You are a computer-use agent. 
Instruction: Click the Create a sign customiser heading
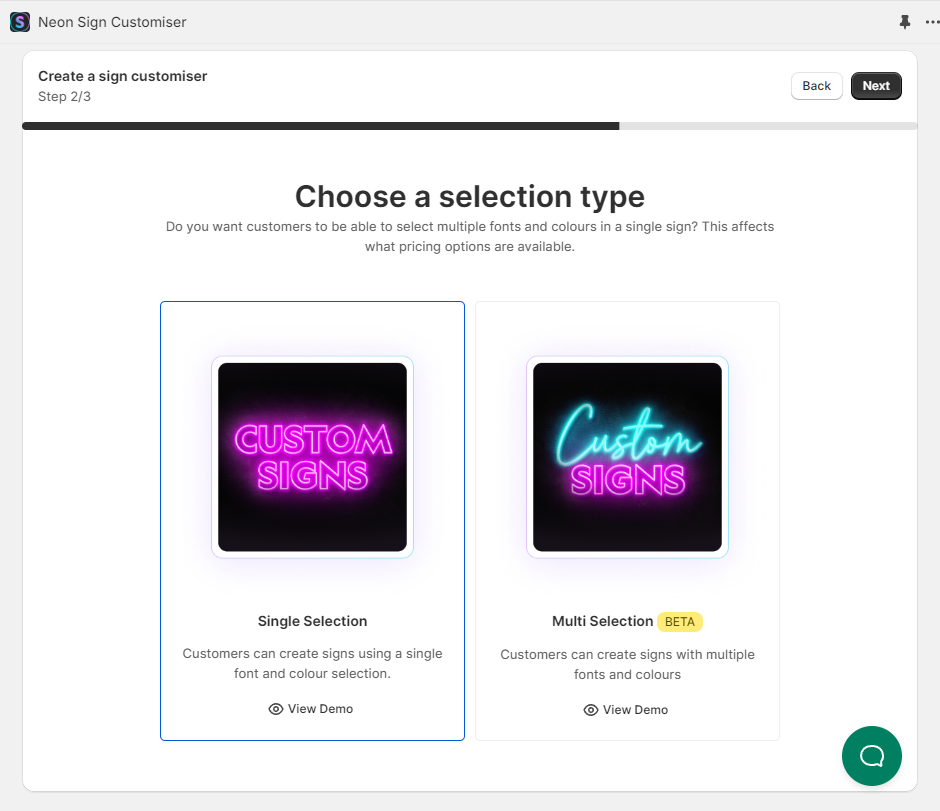(123, 76)
